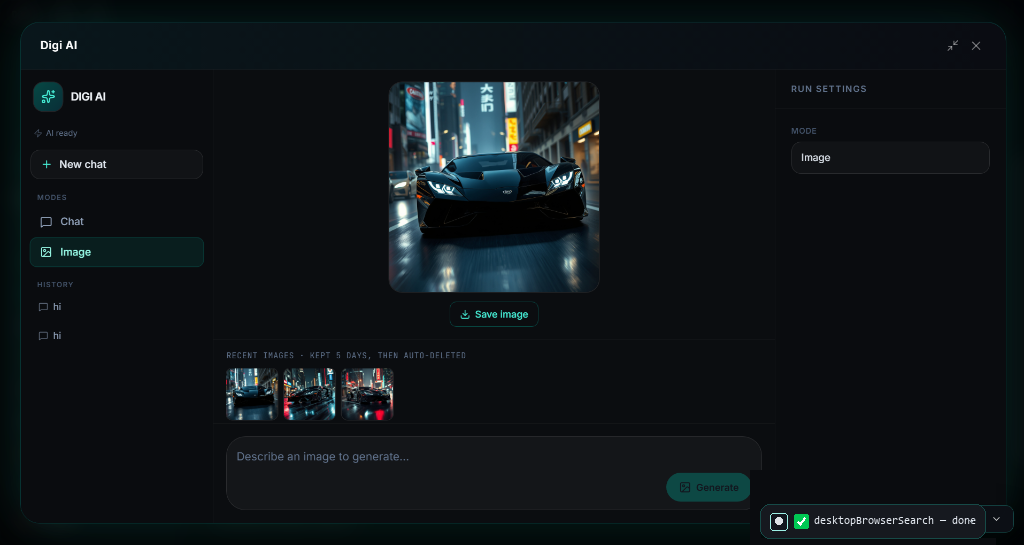Click the Generate button
This screenshot has height=545, width=1024.
pyautogui.click(x=709, y=488)
